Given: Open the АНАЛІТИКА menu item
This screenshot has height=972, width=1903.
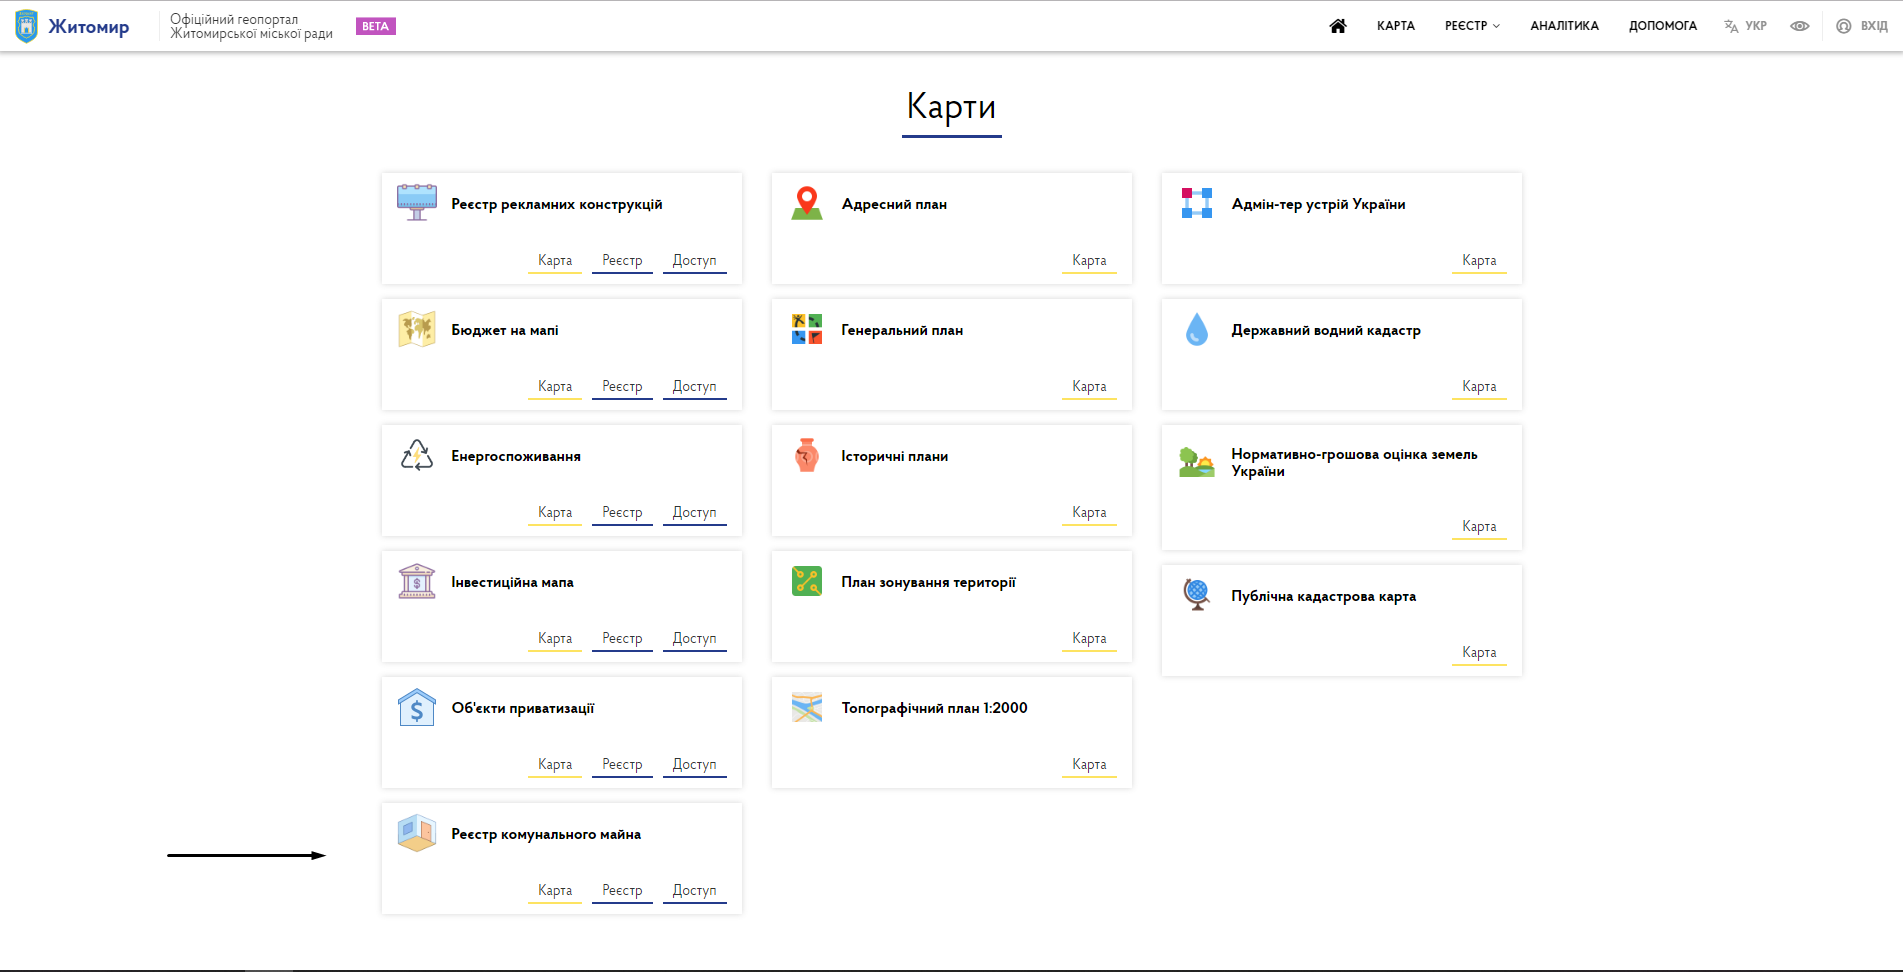Looking at the screenshot, I should pos(1565,26).
